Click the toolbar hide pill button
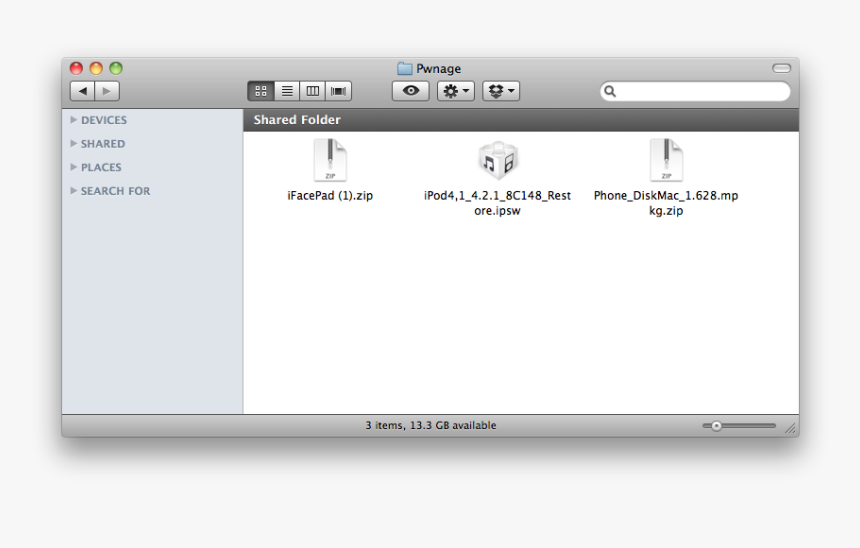This screenshot has width=860, height=548. (781, 68)
